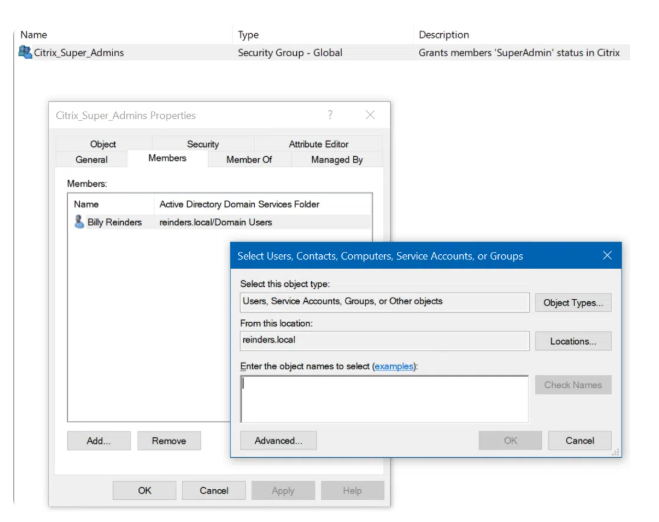Click the object names text box

[384, 398]
